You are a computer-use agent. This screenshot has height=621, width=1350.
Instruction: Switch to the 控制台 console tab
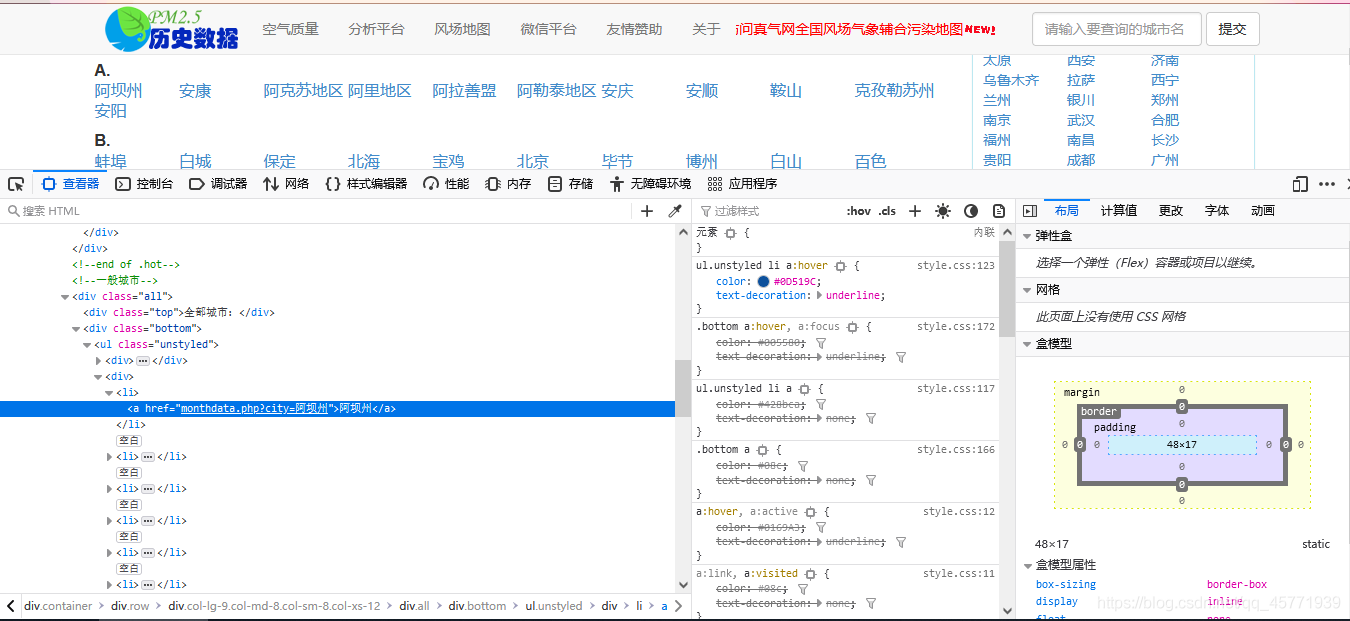[144, 184]
